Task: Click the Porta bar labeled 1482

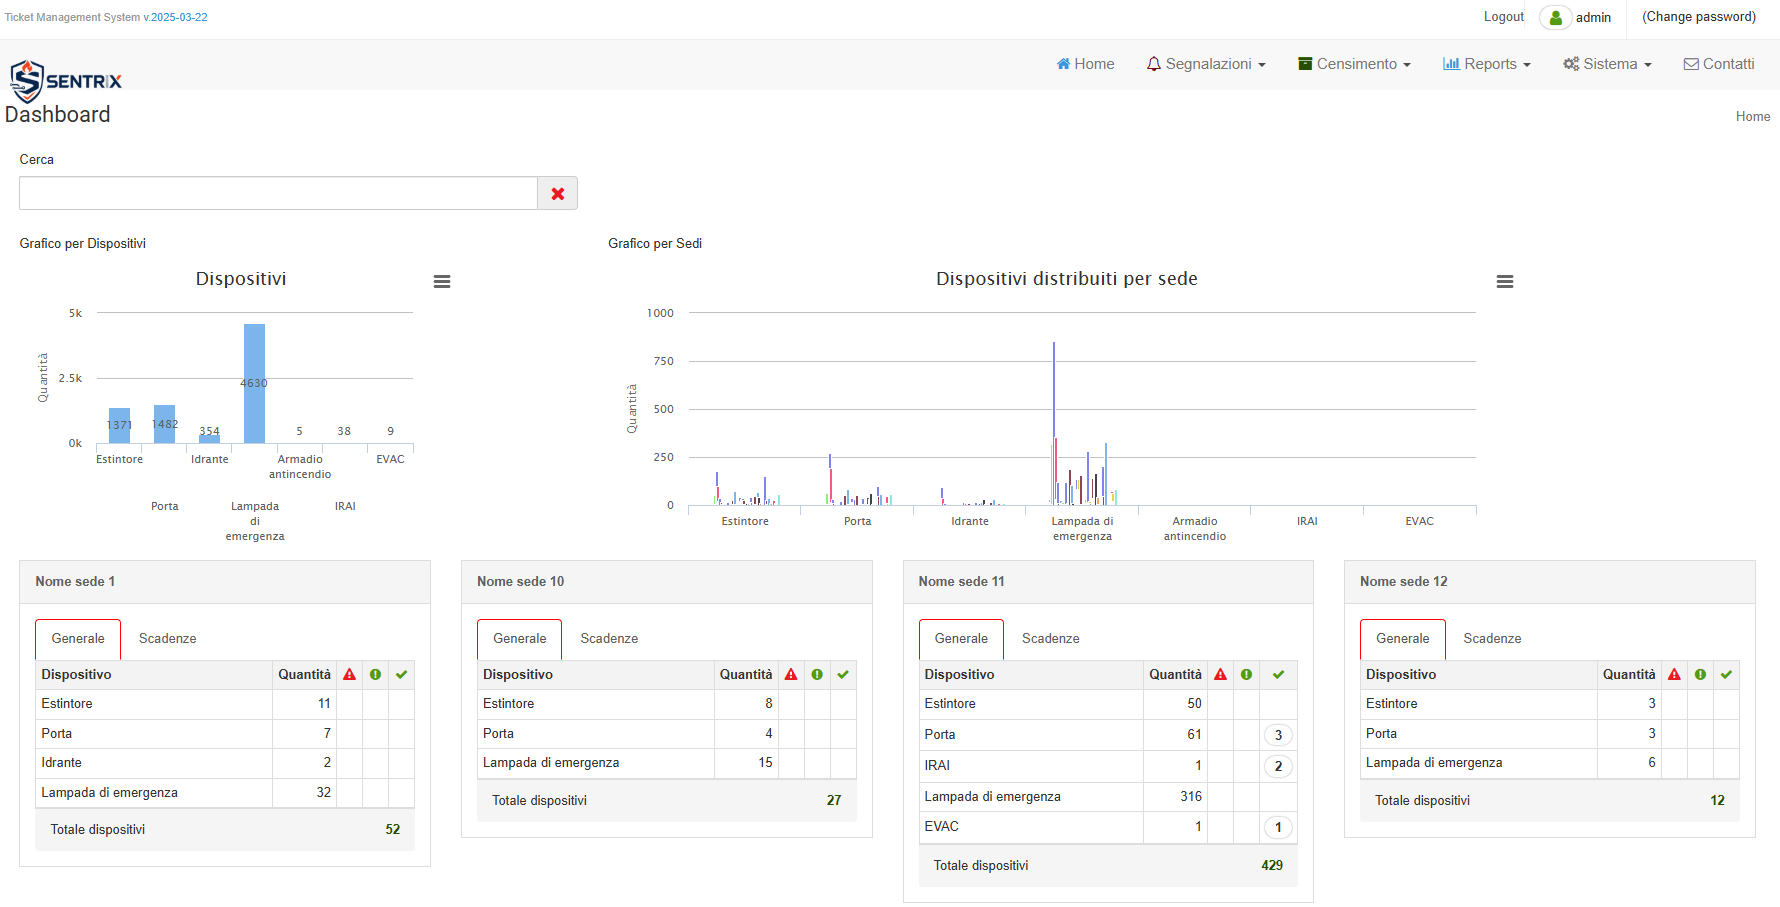Action: click(x=165, y=424)
